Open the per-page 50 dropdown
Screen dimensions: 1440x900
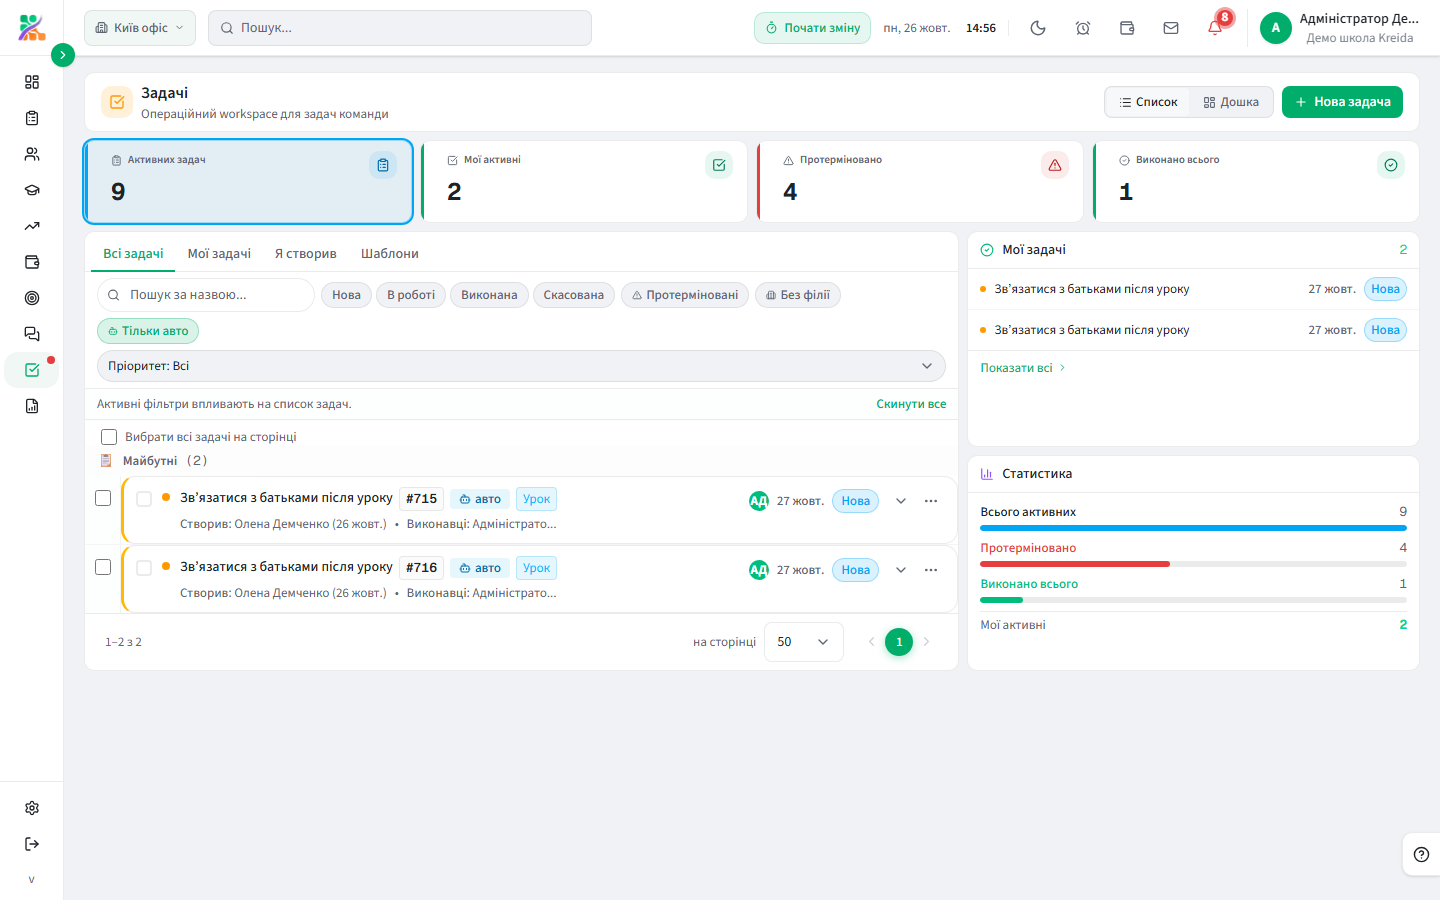coord(803,642)
